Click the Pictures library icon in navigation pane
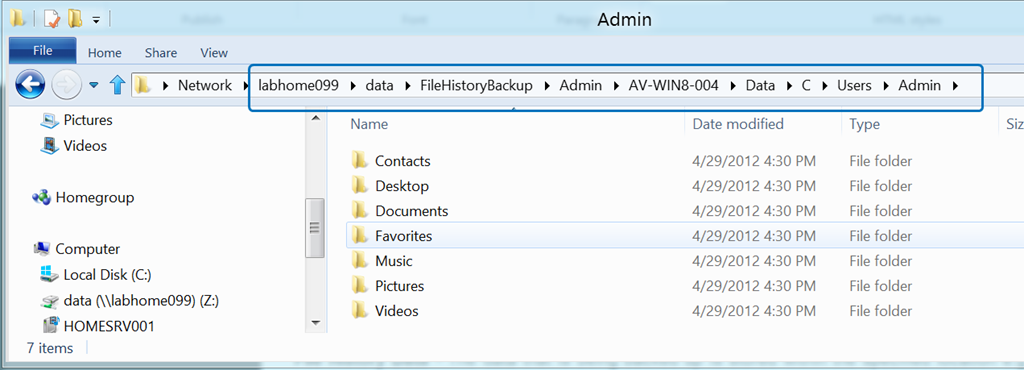Viewport: 1024px width, 370px height. click(50, 121)
